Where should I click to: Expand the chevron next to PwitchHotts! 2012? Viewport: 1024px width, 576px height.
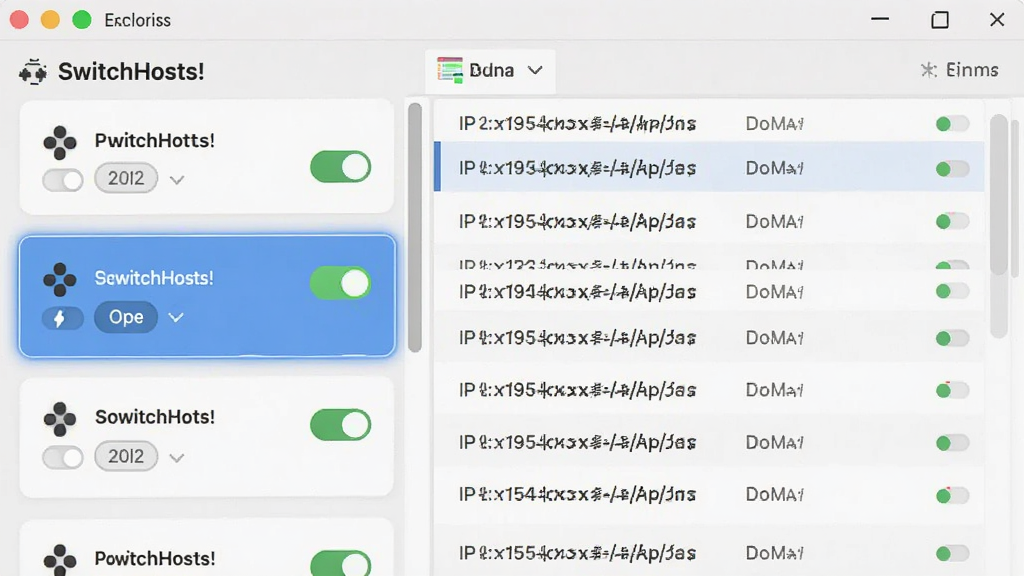pyautogui.click(x=176, y=180)
